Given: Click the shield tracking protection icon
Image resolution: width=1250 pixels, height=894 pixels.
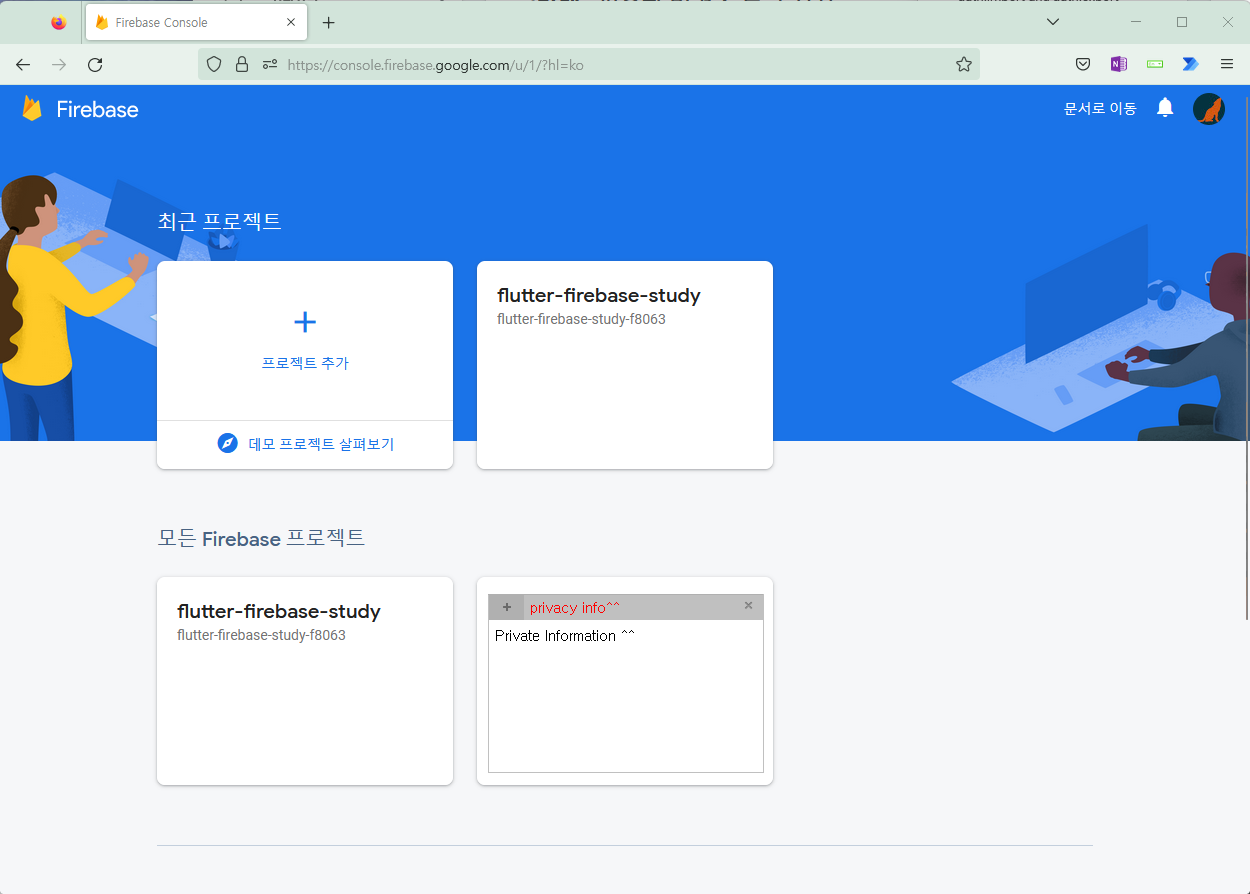Looking at the screenshot, I should tap(213, 64).
